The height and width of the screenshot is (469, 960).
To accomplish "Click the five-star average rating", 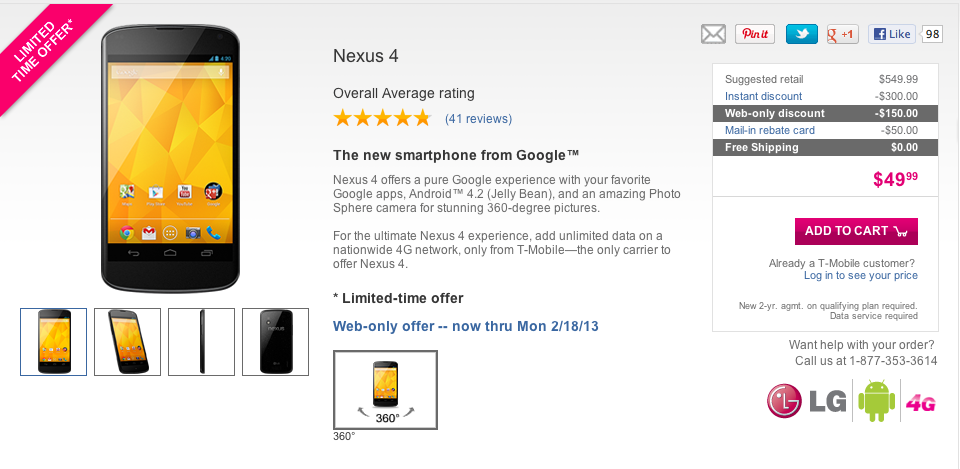I will pos(381,119).
